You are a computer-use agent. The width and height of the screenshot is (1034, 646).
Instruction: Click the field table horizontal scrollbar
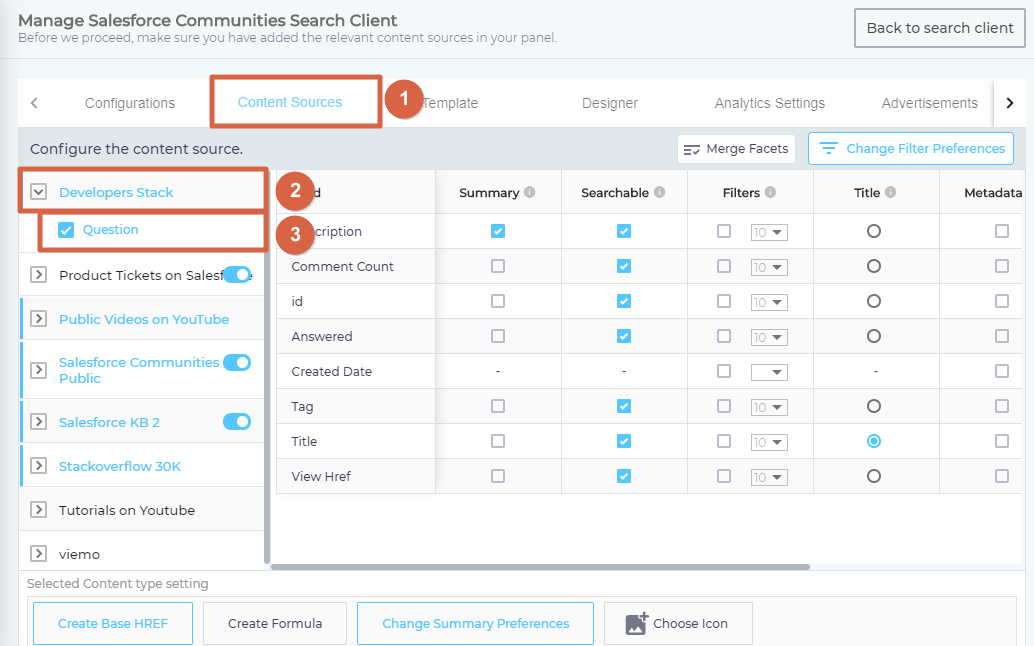point(540,567)
